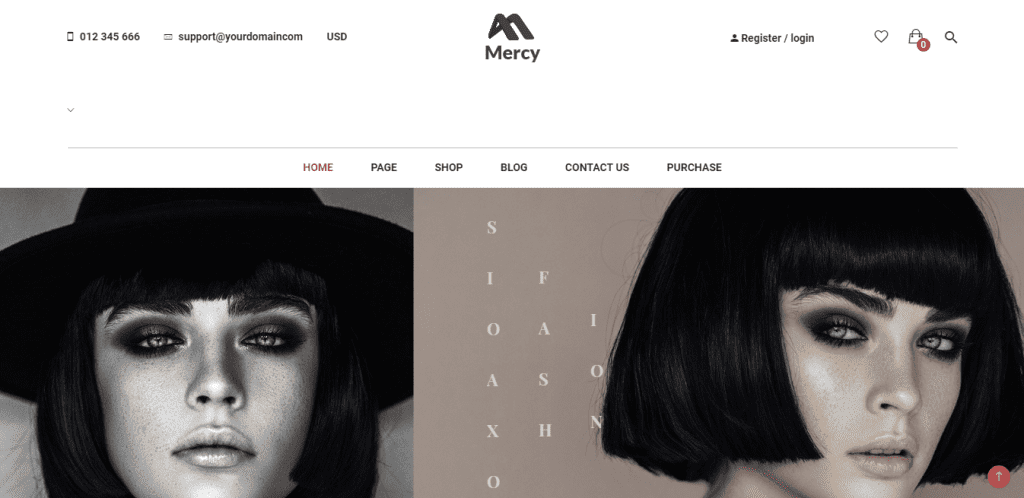
Task: Click the search magnifier icon
Action: click(951, 37)
